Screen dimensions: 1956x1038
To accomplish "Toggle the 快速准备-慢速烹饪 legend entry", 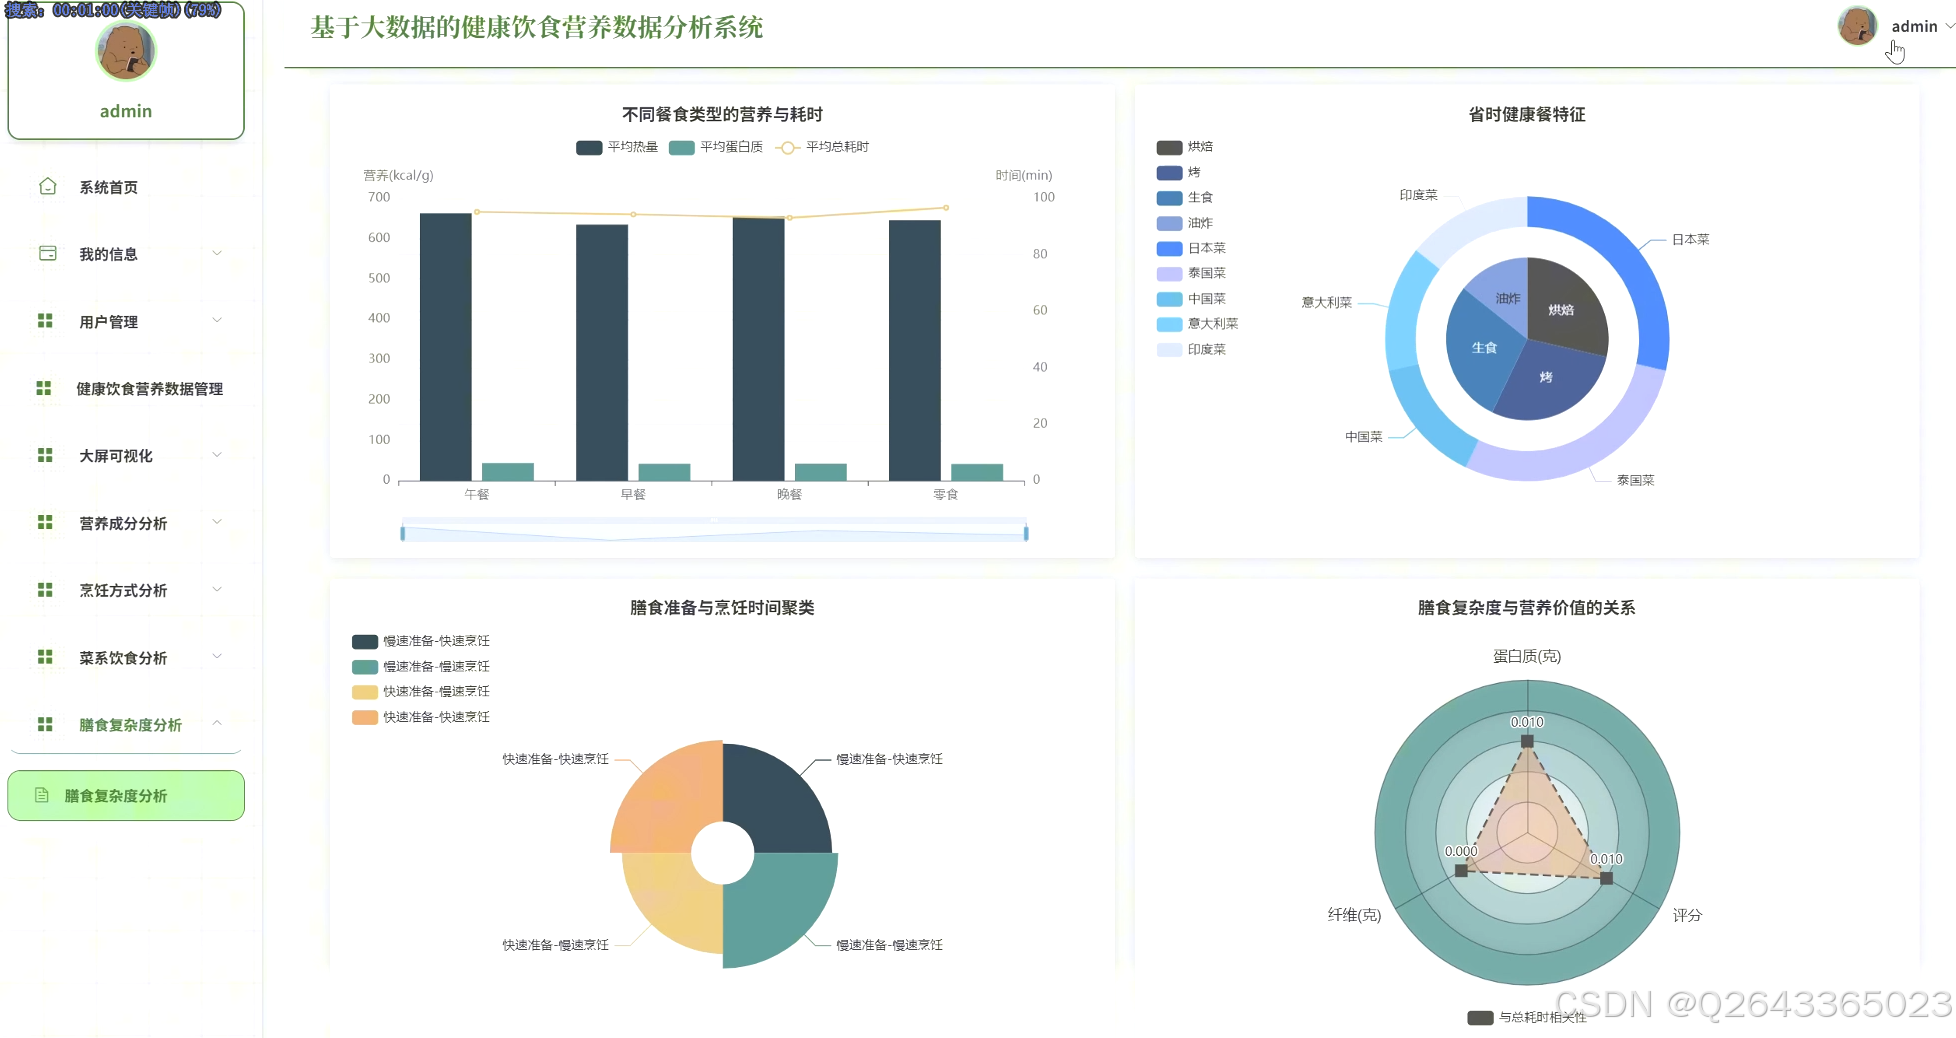I will point(421,692).
